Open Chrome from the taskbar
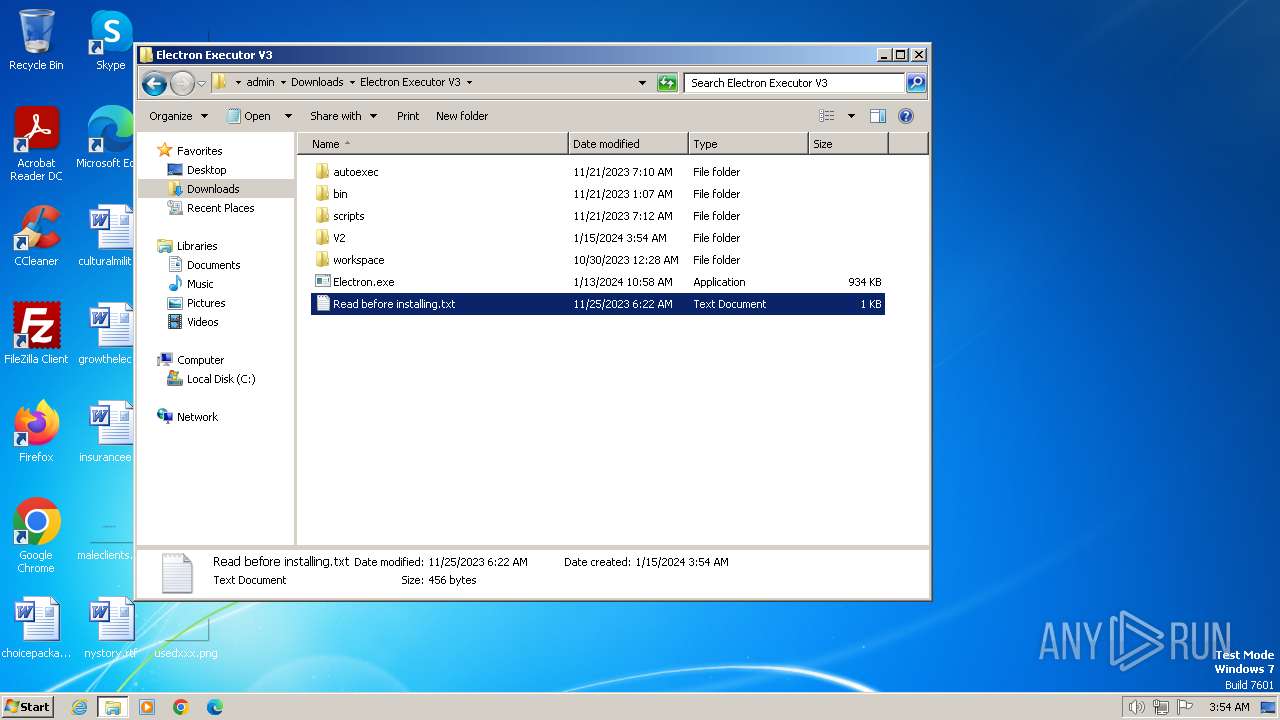Screen dimensions: 1280x720 [181, 707]
